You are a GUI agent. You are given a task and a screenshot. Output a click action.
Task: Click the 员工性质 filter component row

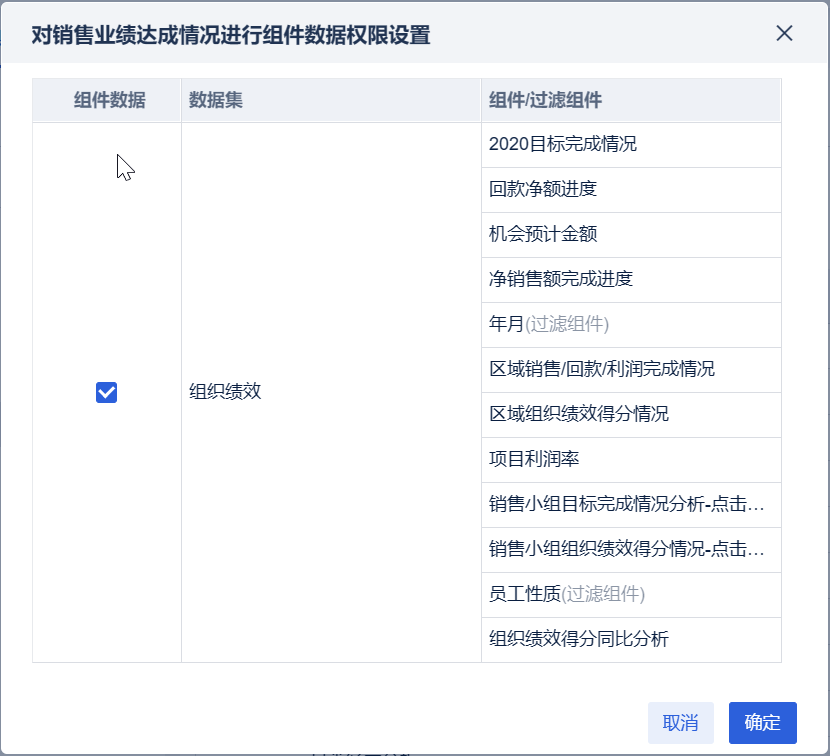[631, 595]
